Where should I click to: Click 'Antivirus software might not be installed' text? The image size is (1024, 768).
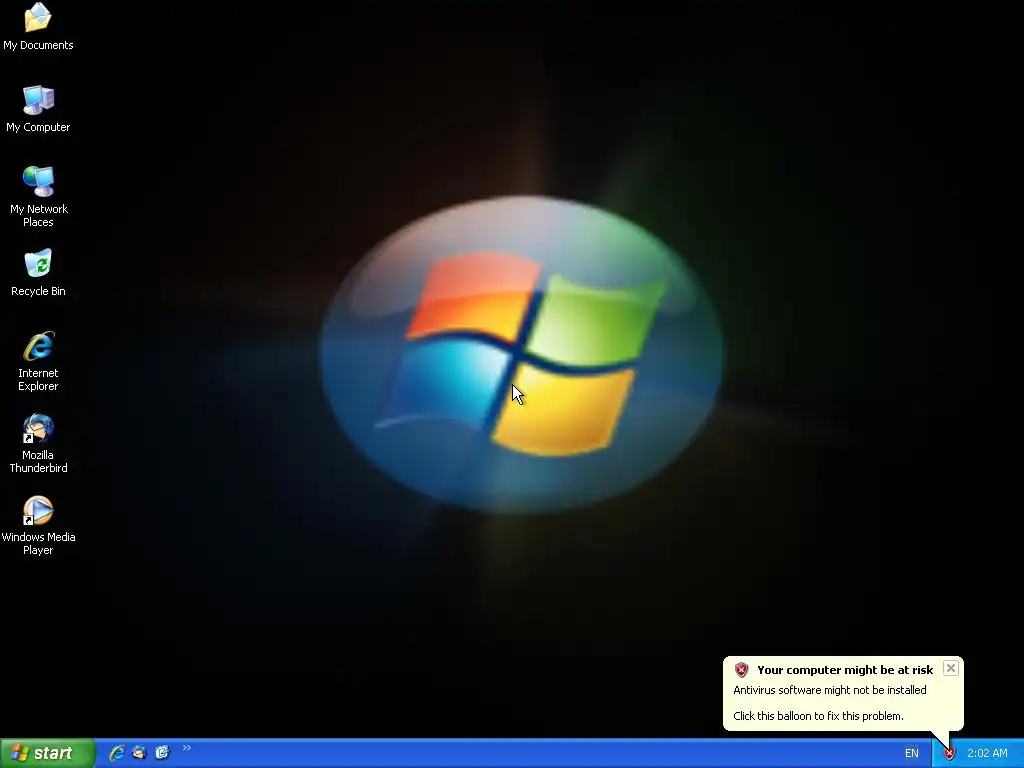pyautogui.click(x=829, y=690)
